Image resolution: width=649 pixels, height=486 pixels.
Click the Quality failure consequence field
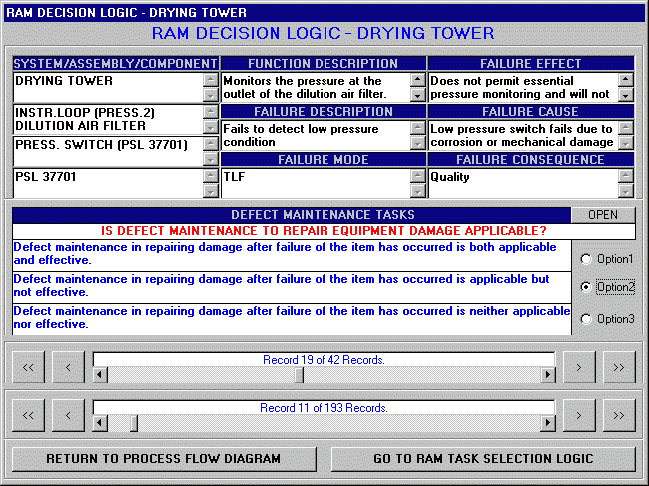pyautogui.click(x=524, y=183)
